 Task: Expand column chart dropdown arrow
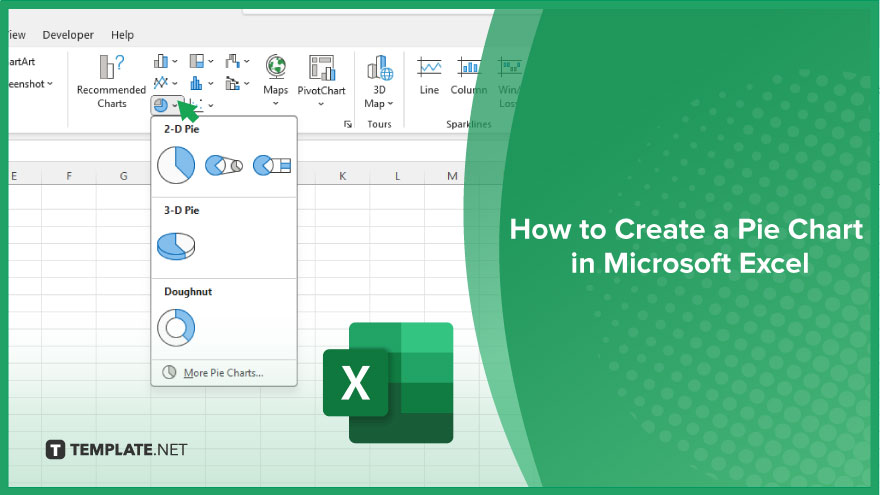pyautogui.click(x=175, y=61)
